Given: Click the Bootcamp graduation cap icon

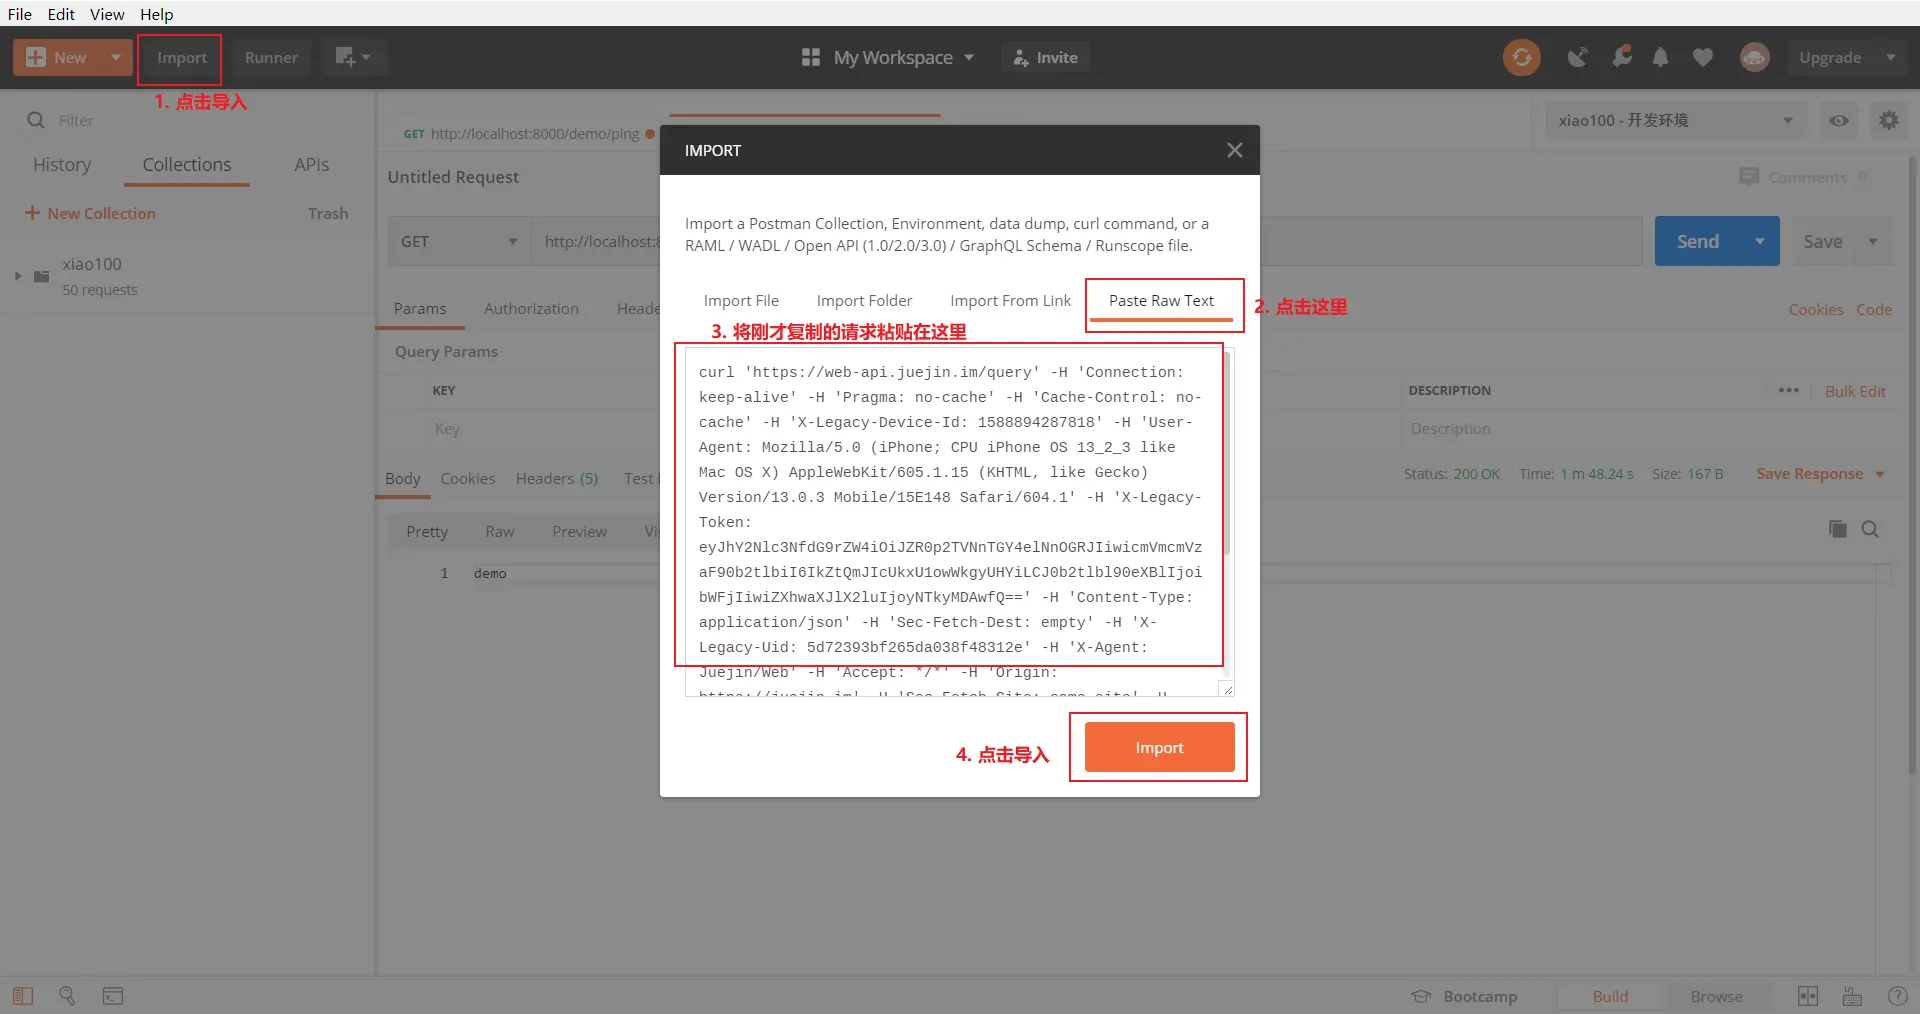Looking at the screenshot, I should click(x=1421, y=996).
